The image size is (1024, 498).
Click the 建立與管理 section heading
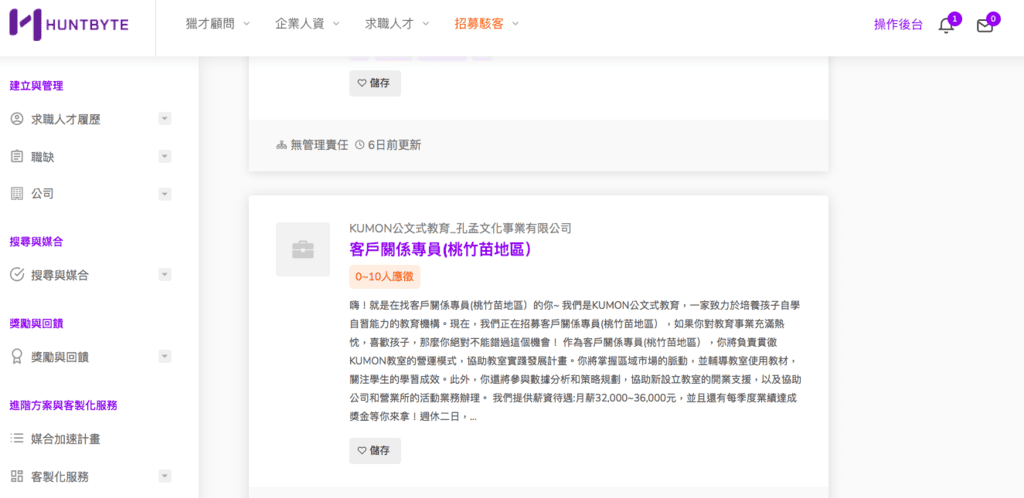37,86
